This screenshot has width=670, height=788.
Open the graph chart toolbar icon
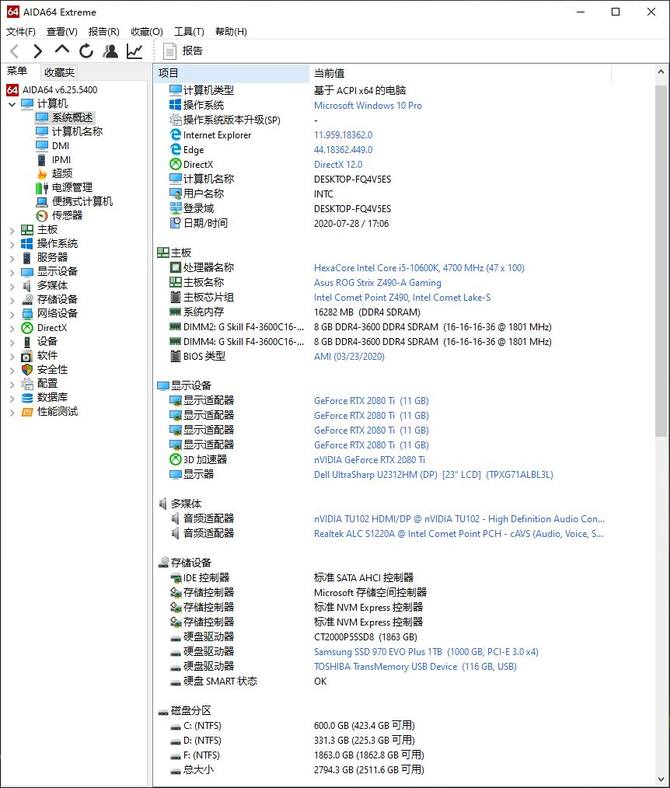134,51
